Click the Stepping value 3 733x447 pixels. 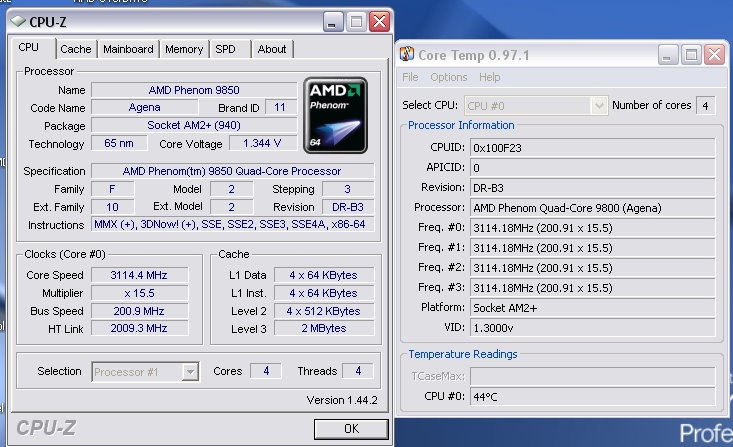(x=348, y=189)
